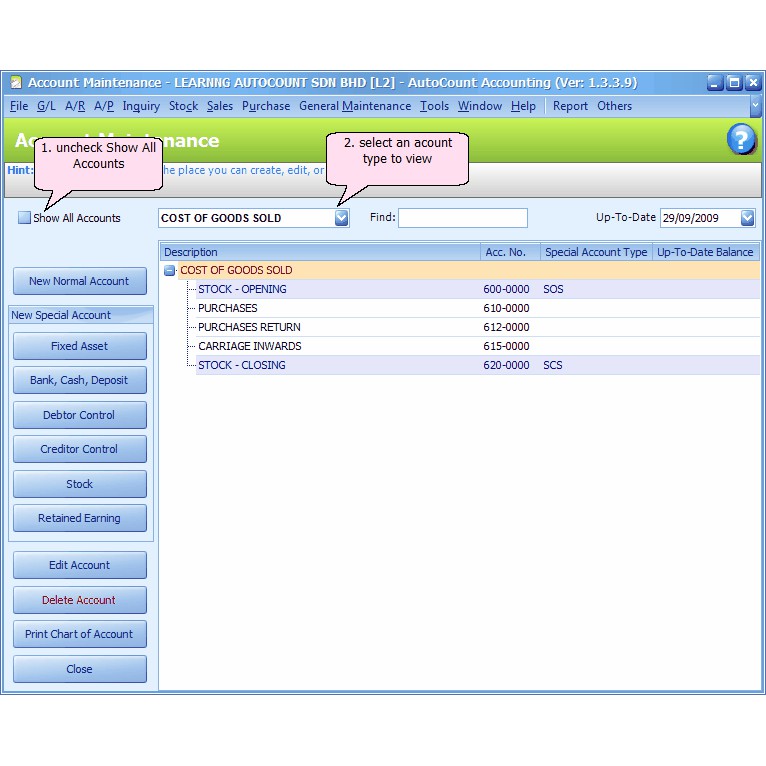Toggle the Show All Accounts checkbox

pyautogui.click(x=25, y=218)
